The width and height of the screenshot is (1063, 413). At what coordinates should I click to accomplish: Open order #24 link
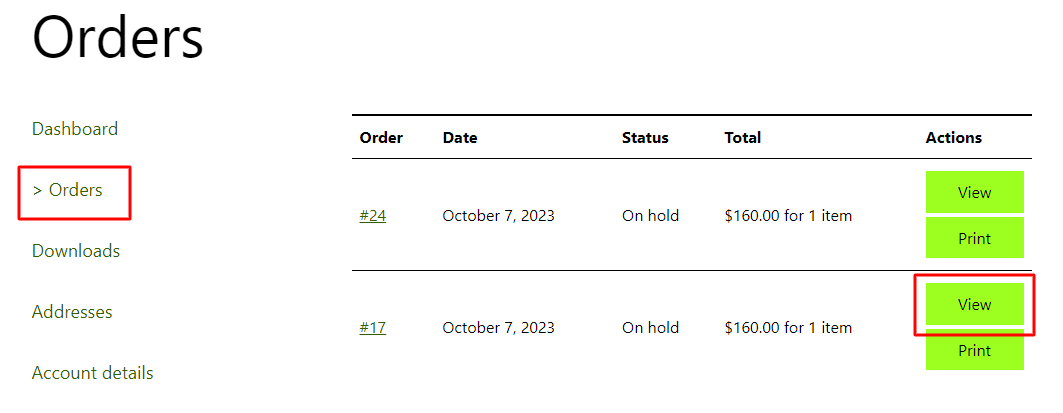[372, 216]
